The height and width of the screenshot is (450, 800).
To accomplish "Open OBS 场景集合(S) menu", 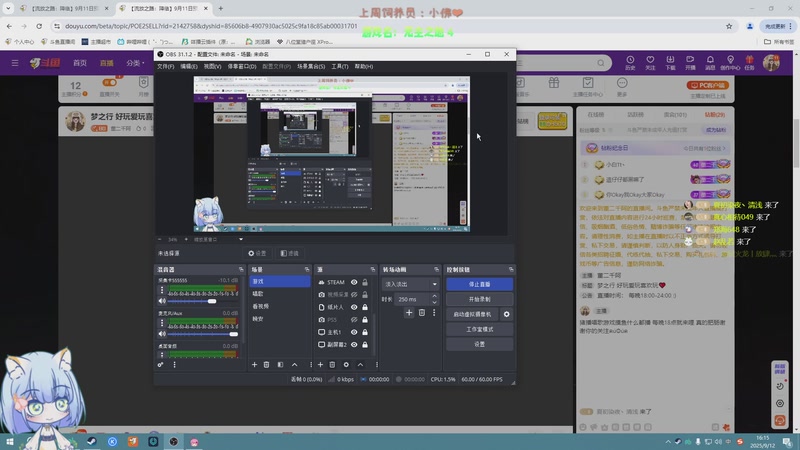I will (x=311, y=66).
